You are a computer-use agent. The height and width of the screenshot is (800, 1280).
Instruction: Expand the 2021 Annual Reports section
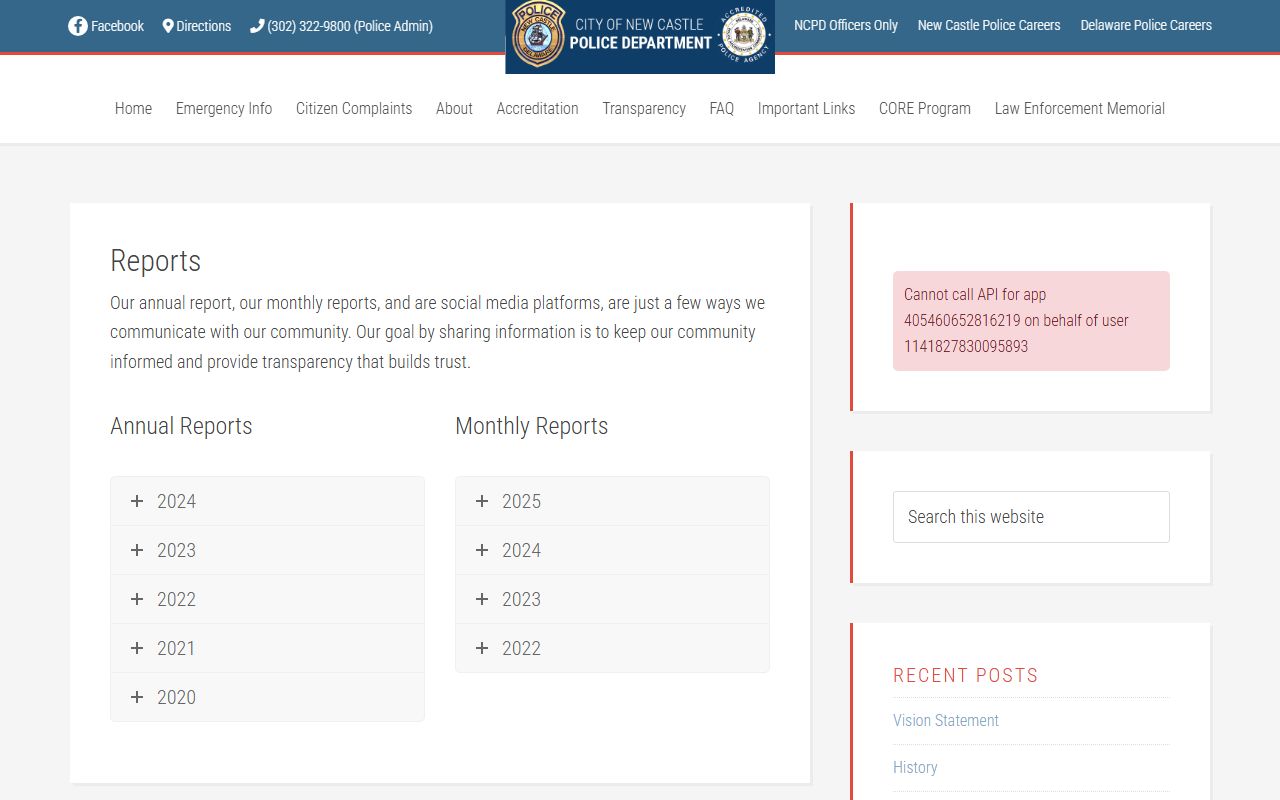click(267, 648)
